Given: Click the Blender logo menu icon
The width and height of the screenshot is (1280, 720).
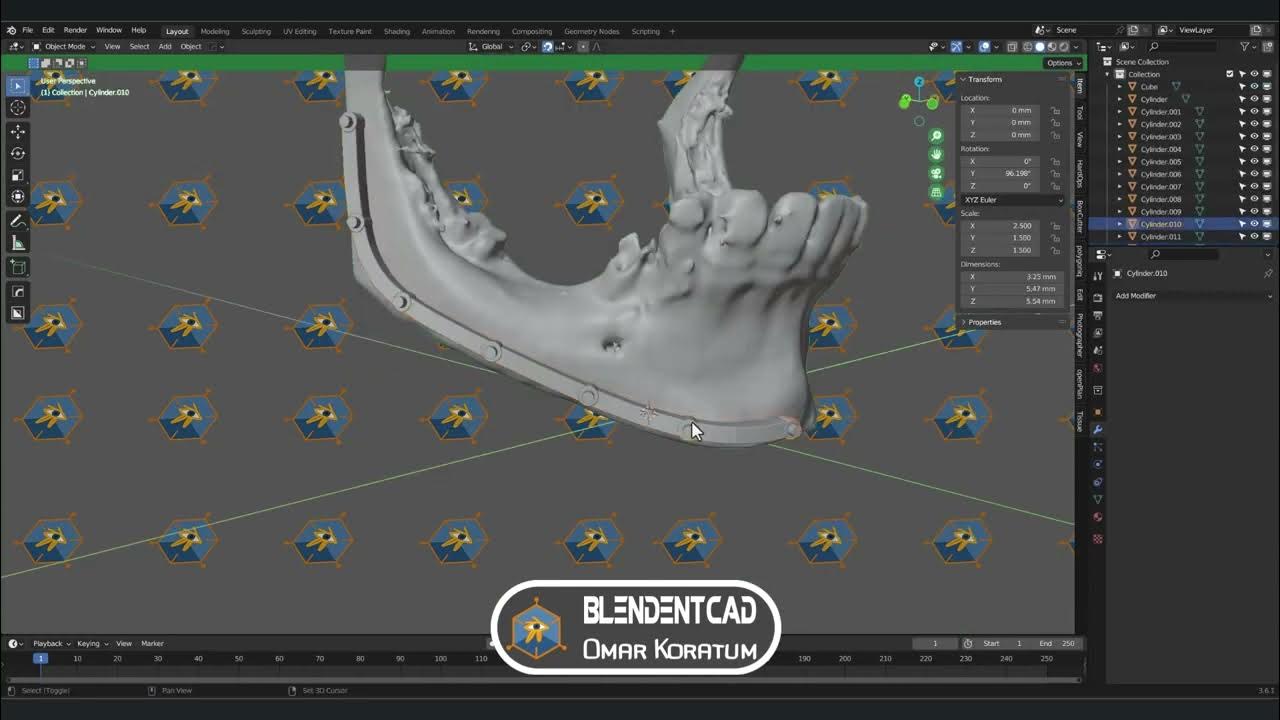Looking at the screenshot, I should coord(11,31).
